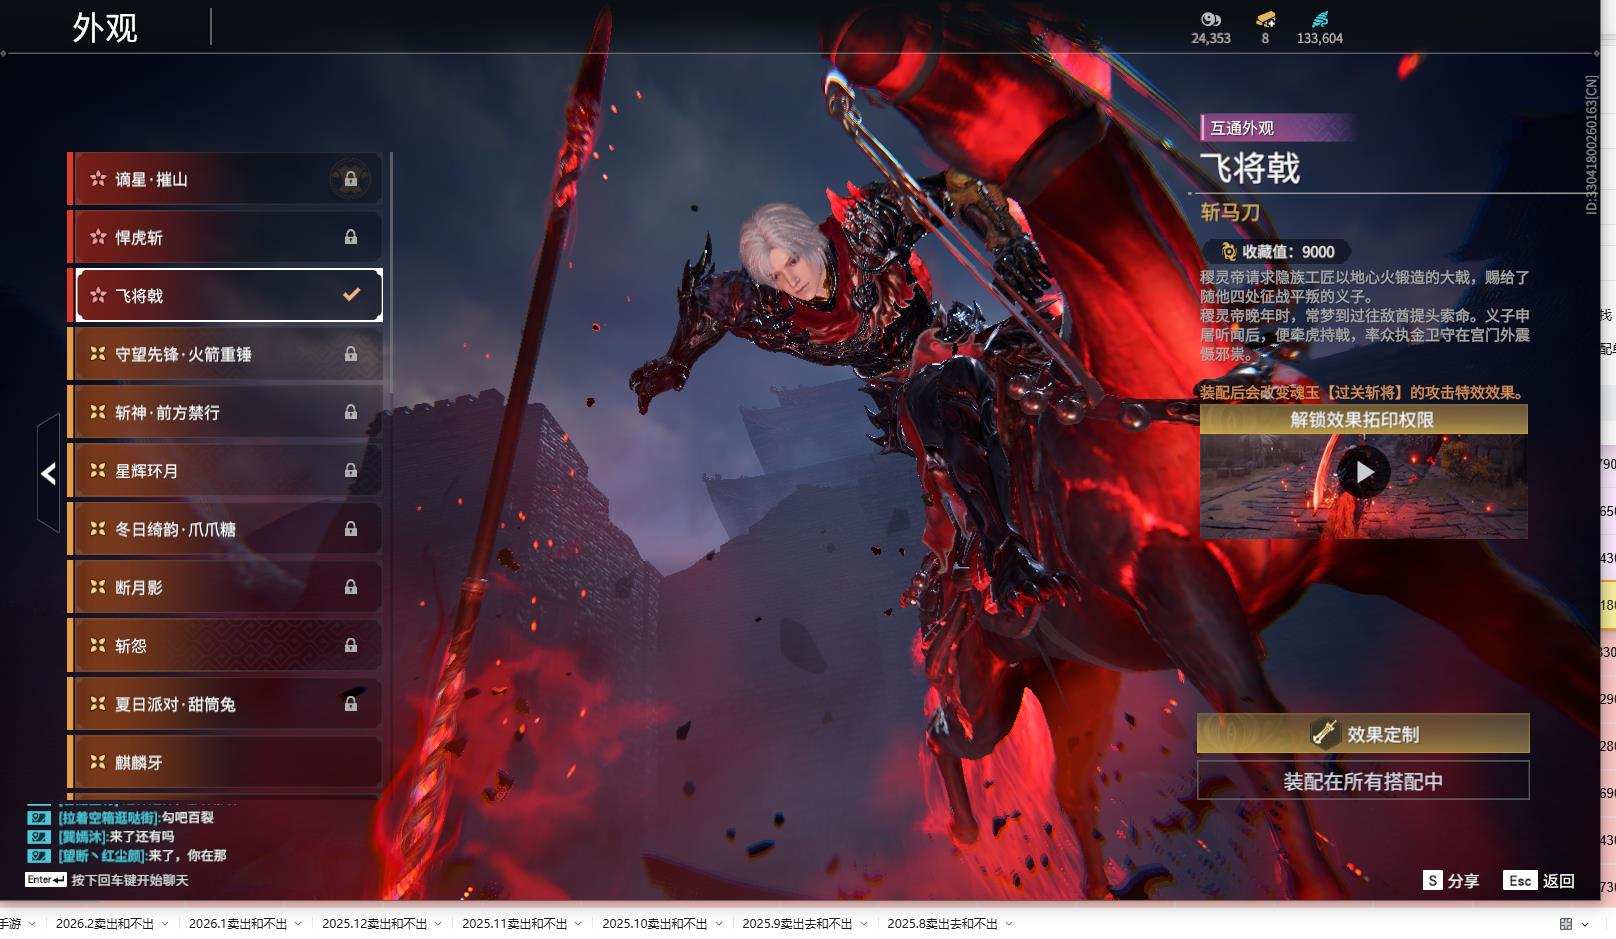Viewport: 1616px width, 939px height.
Task: Click the S 分享 share button
Action: (x=1451, y=880)
